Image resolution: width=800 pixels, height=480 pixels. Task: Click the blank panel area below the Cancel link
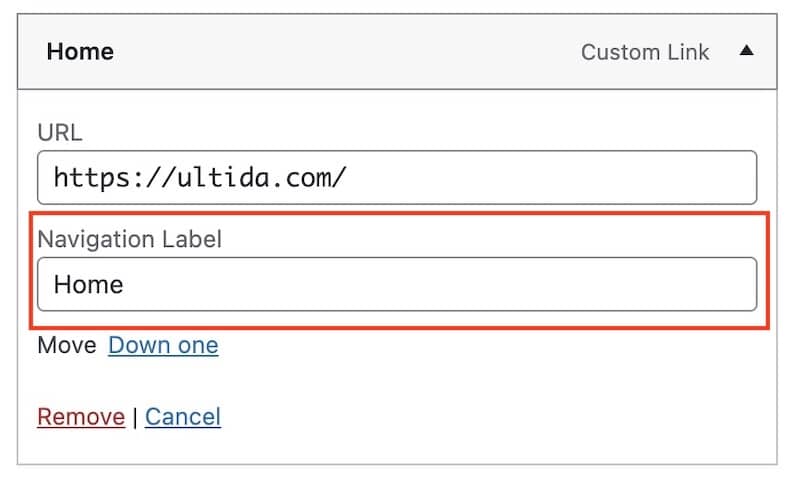click(397, 446)
